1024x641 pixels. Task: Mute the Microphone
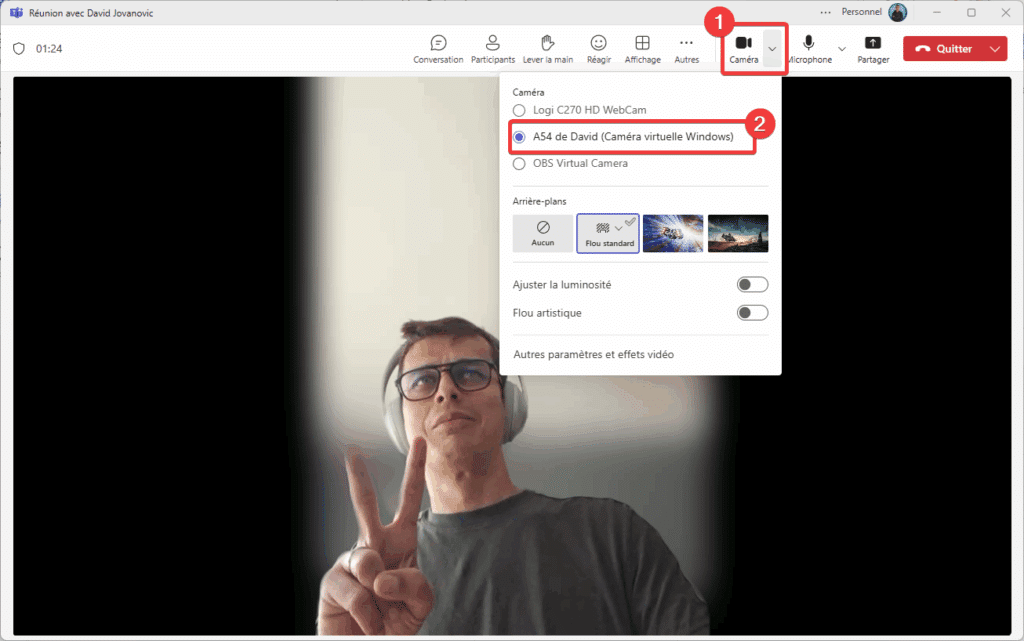(x=809, y=49)
